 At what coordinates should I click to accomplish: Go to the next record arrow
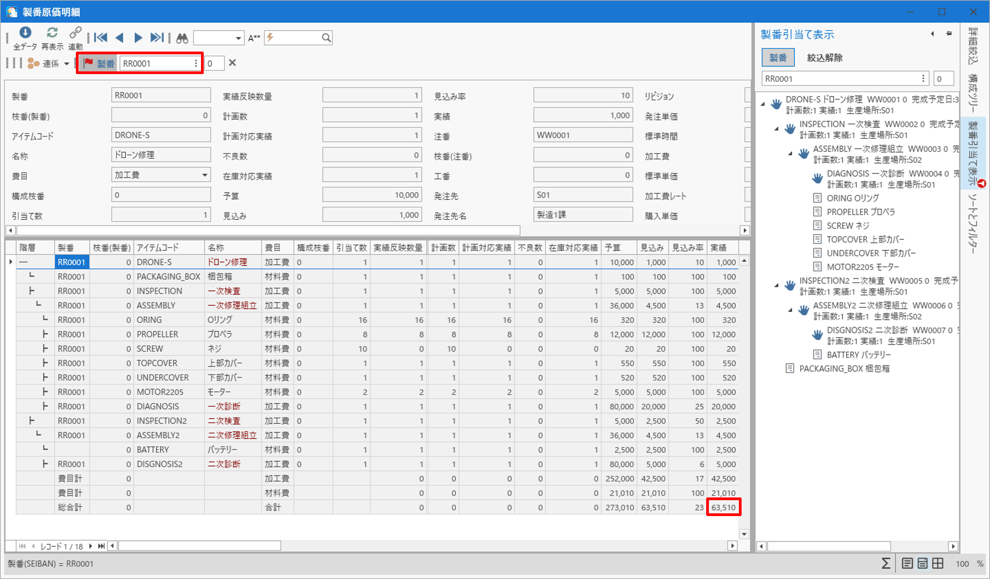point(138,38)
